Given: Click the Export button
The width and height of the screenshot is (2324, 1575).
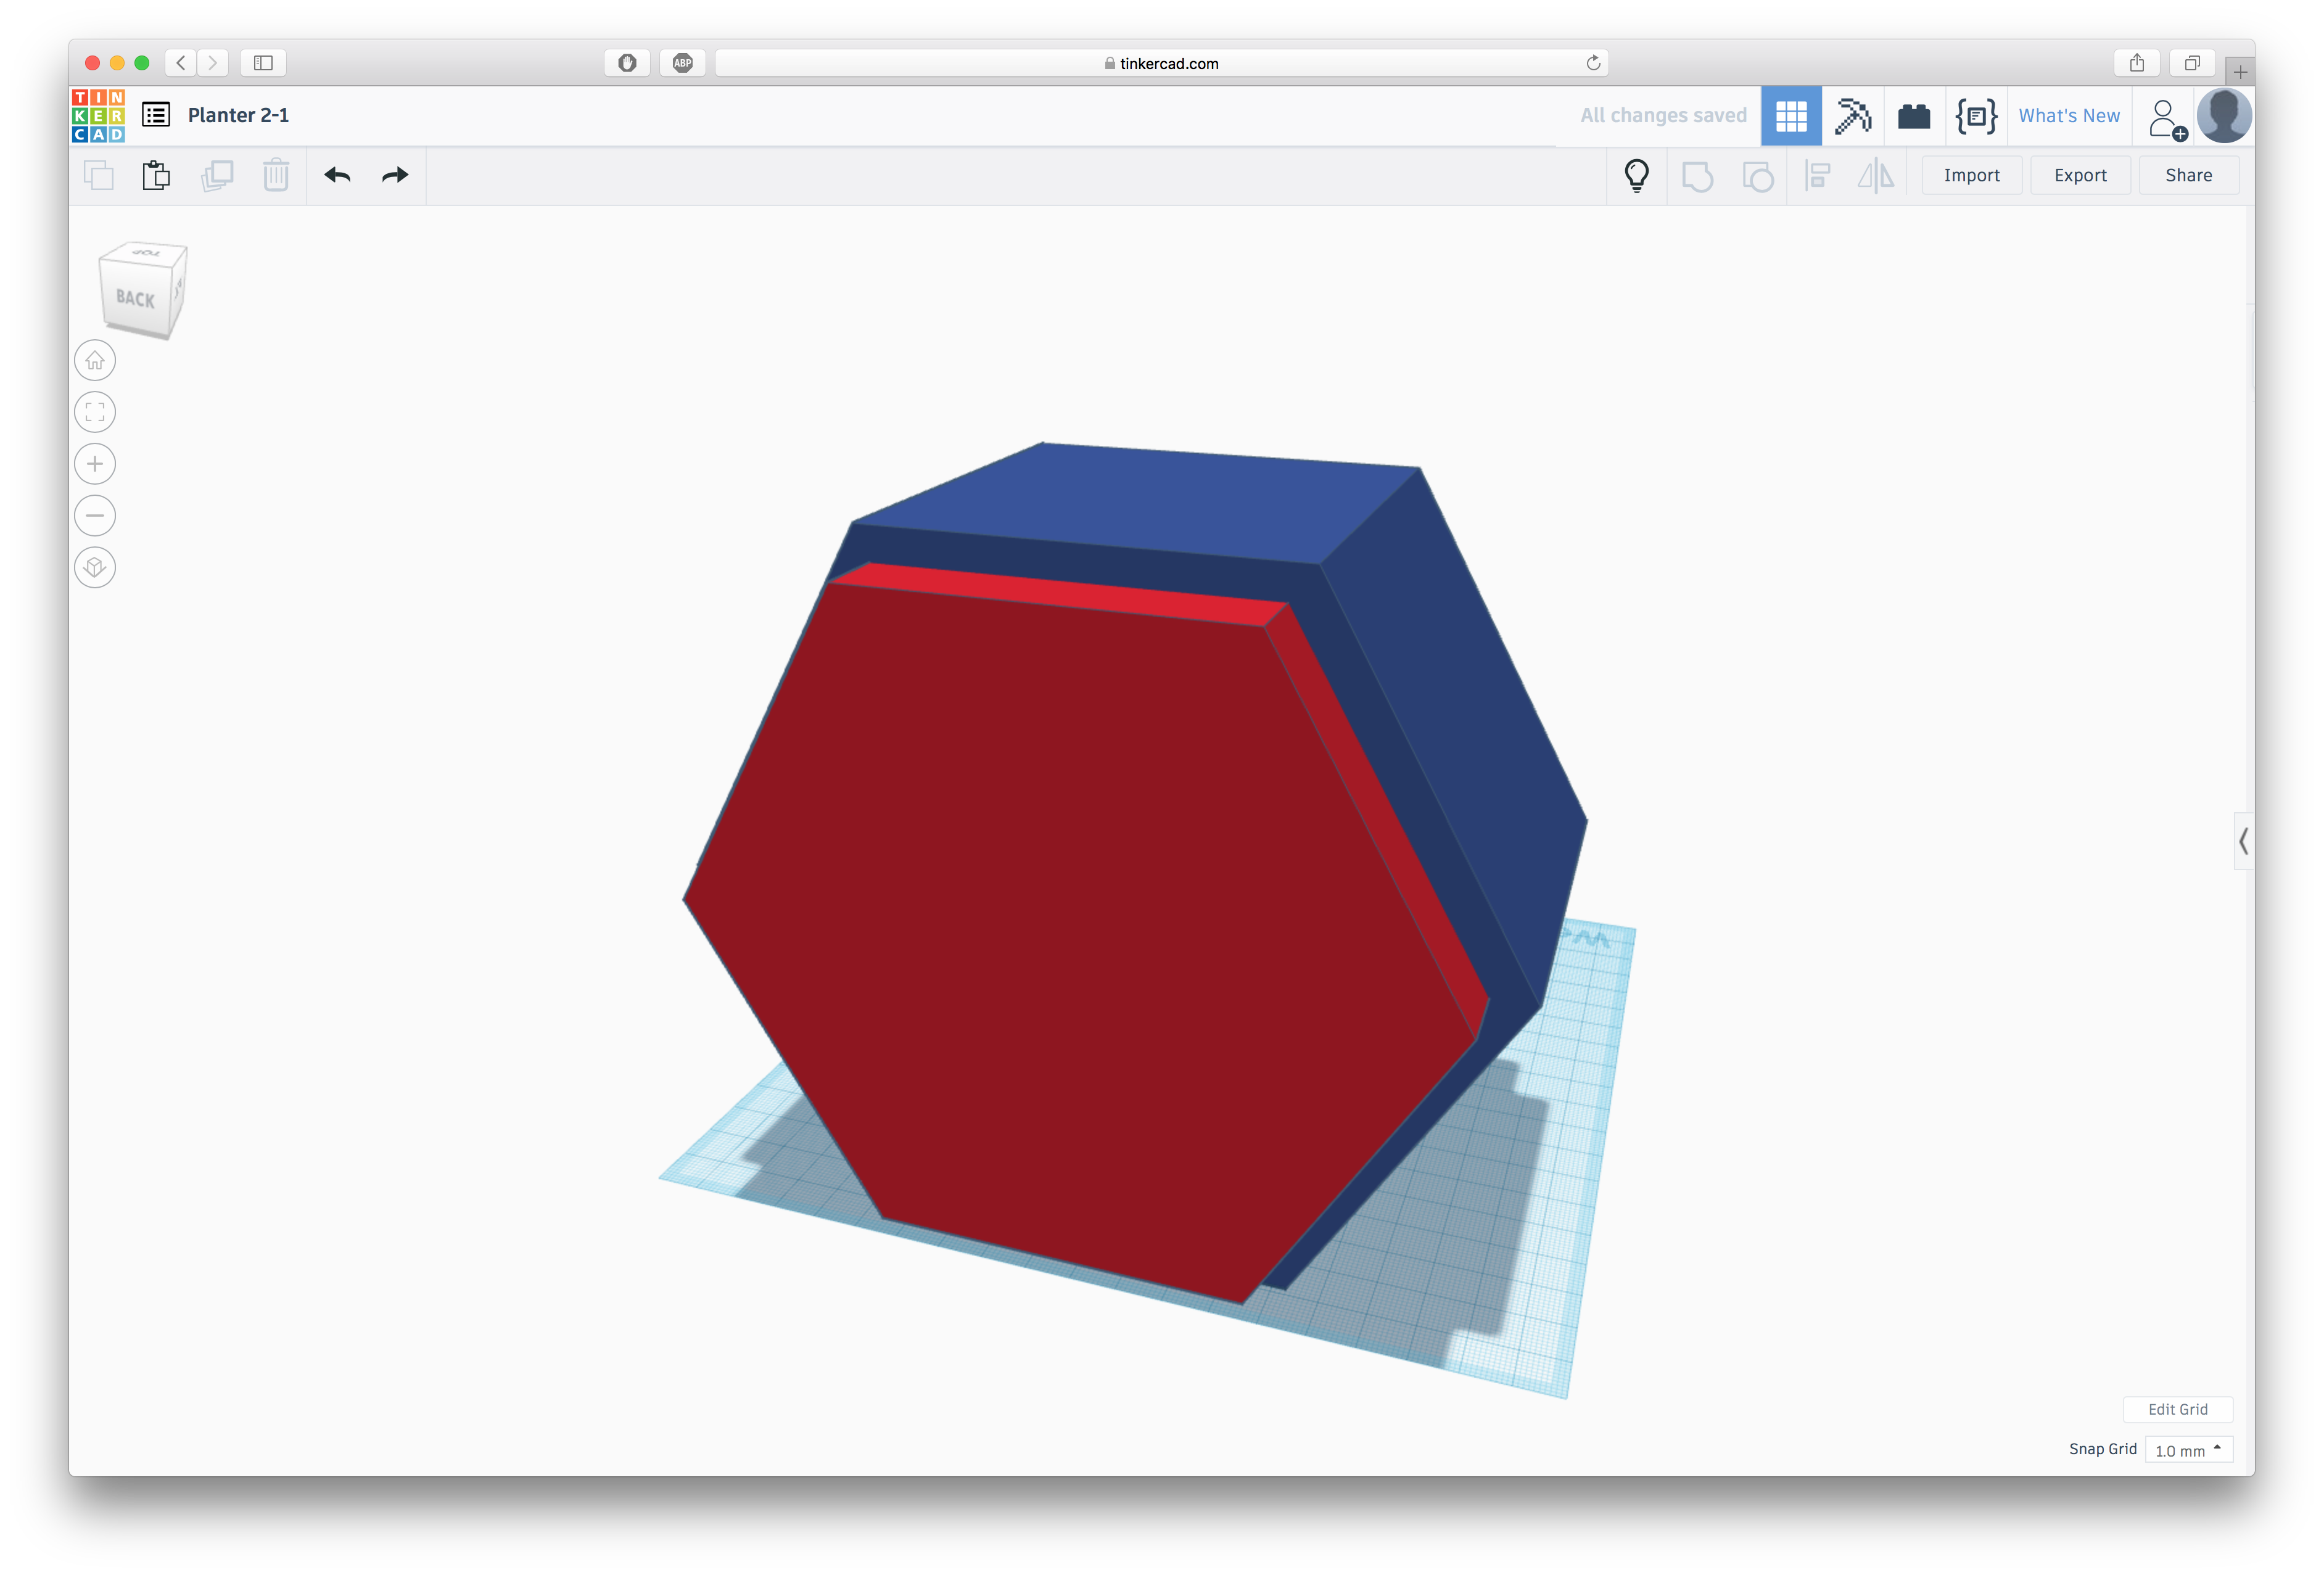Looking at the screenshot, I should (x=2080, y=175).
